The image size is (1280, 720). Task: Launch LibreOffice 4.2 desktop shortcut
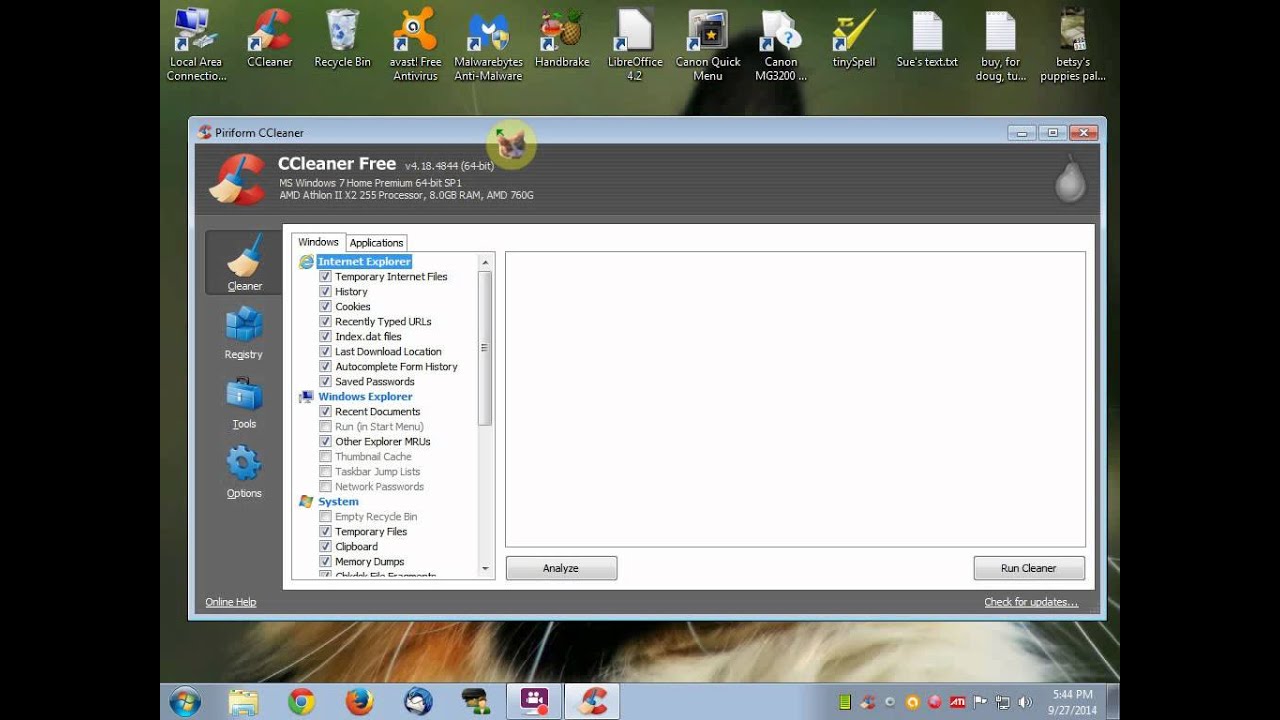coord(635,45)
